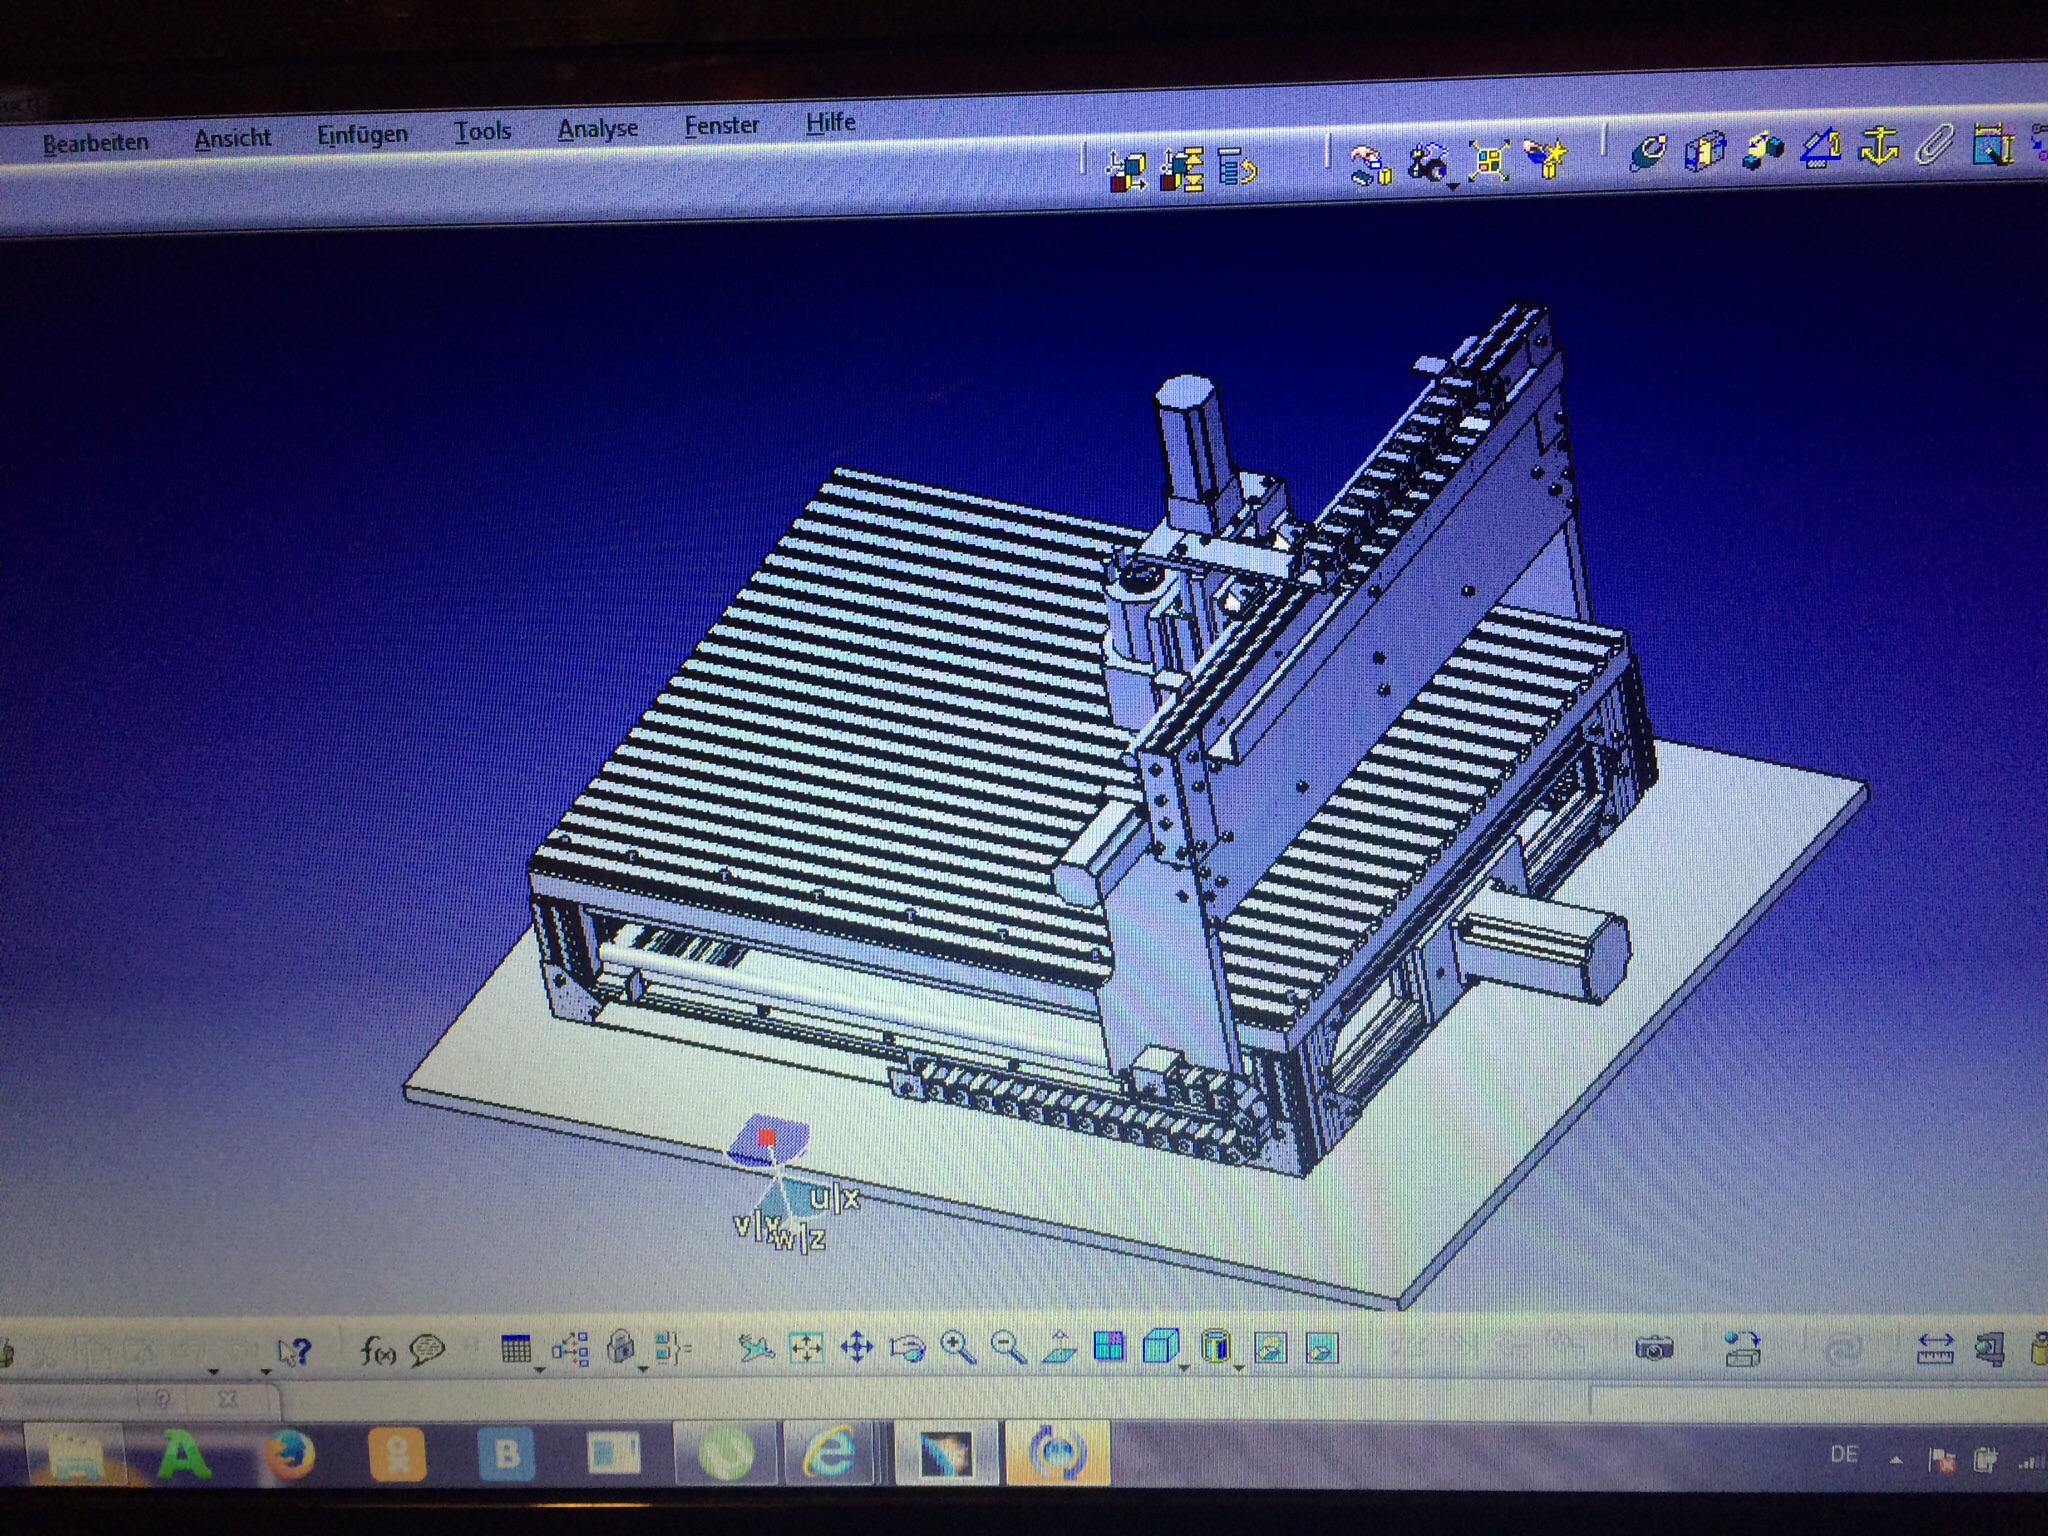Click the Coincidence Constraint icon
Image resolution: width=2048 pixels, height=1536 pixels.
point(1648,152)
